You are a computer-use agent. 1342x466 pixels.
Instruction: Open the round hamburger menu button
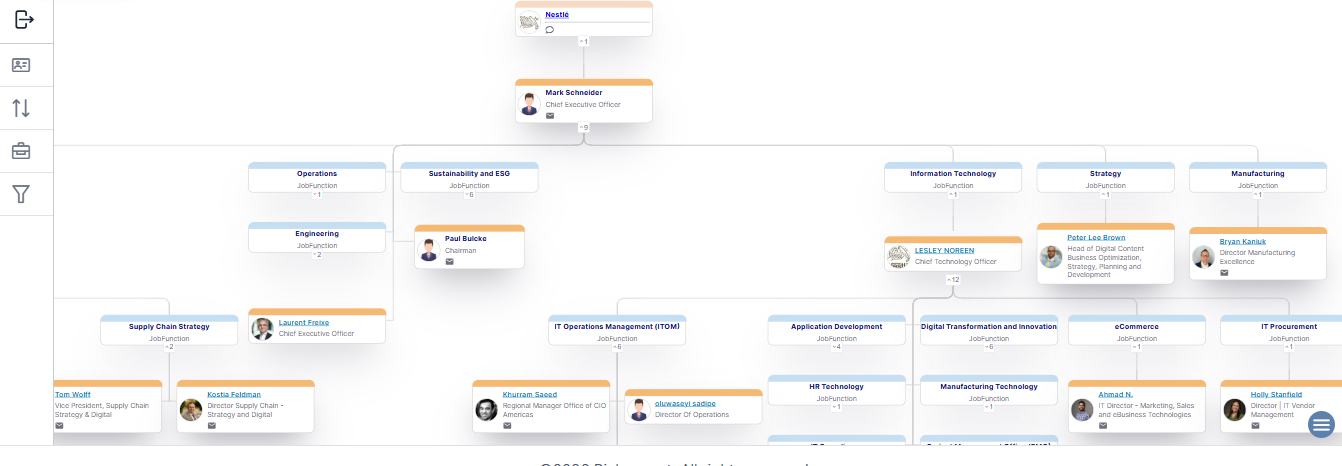click(x=1321, y=425)
